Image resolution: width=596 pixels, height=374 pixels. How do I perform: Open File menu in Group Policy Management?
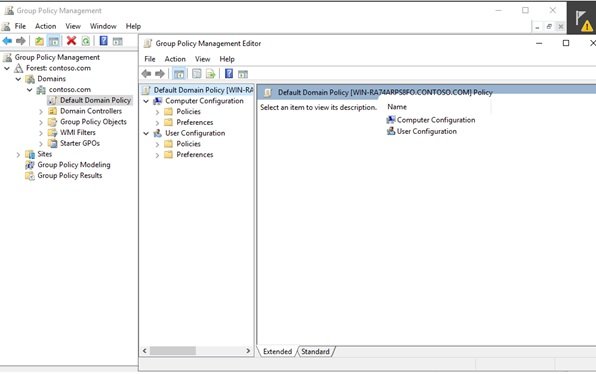(x=20, y=26)
